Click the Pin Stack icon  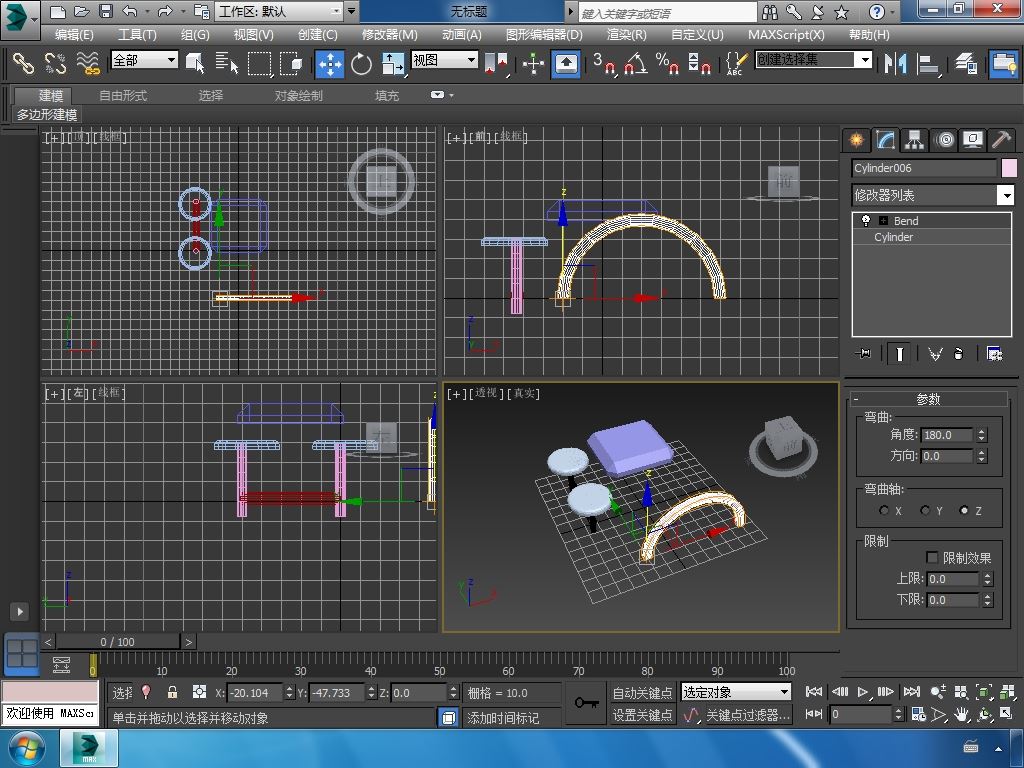pos(864,354)
